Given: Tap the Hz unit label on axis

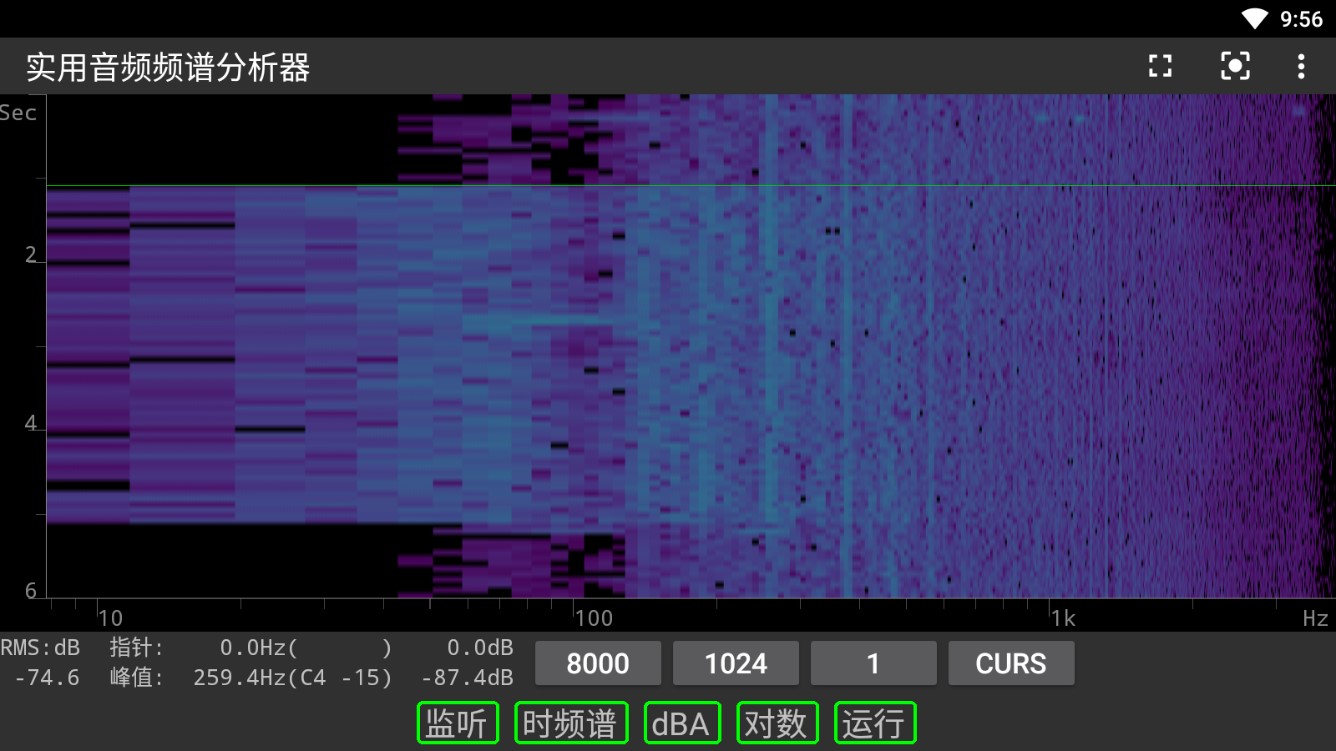Looking at the screenshot, I should click(1315, 618).
